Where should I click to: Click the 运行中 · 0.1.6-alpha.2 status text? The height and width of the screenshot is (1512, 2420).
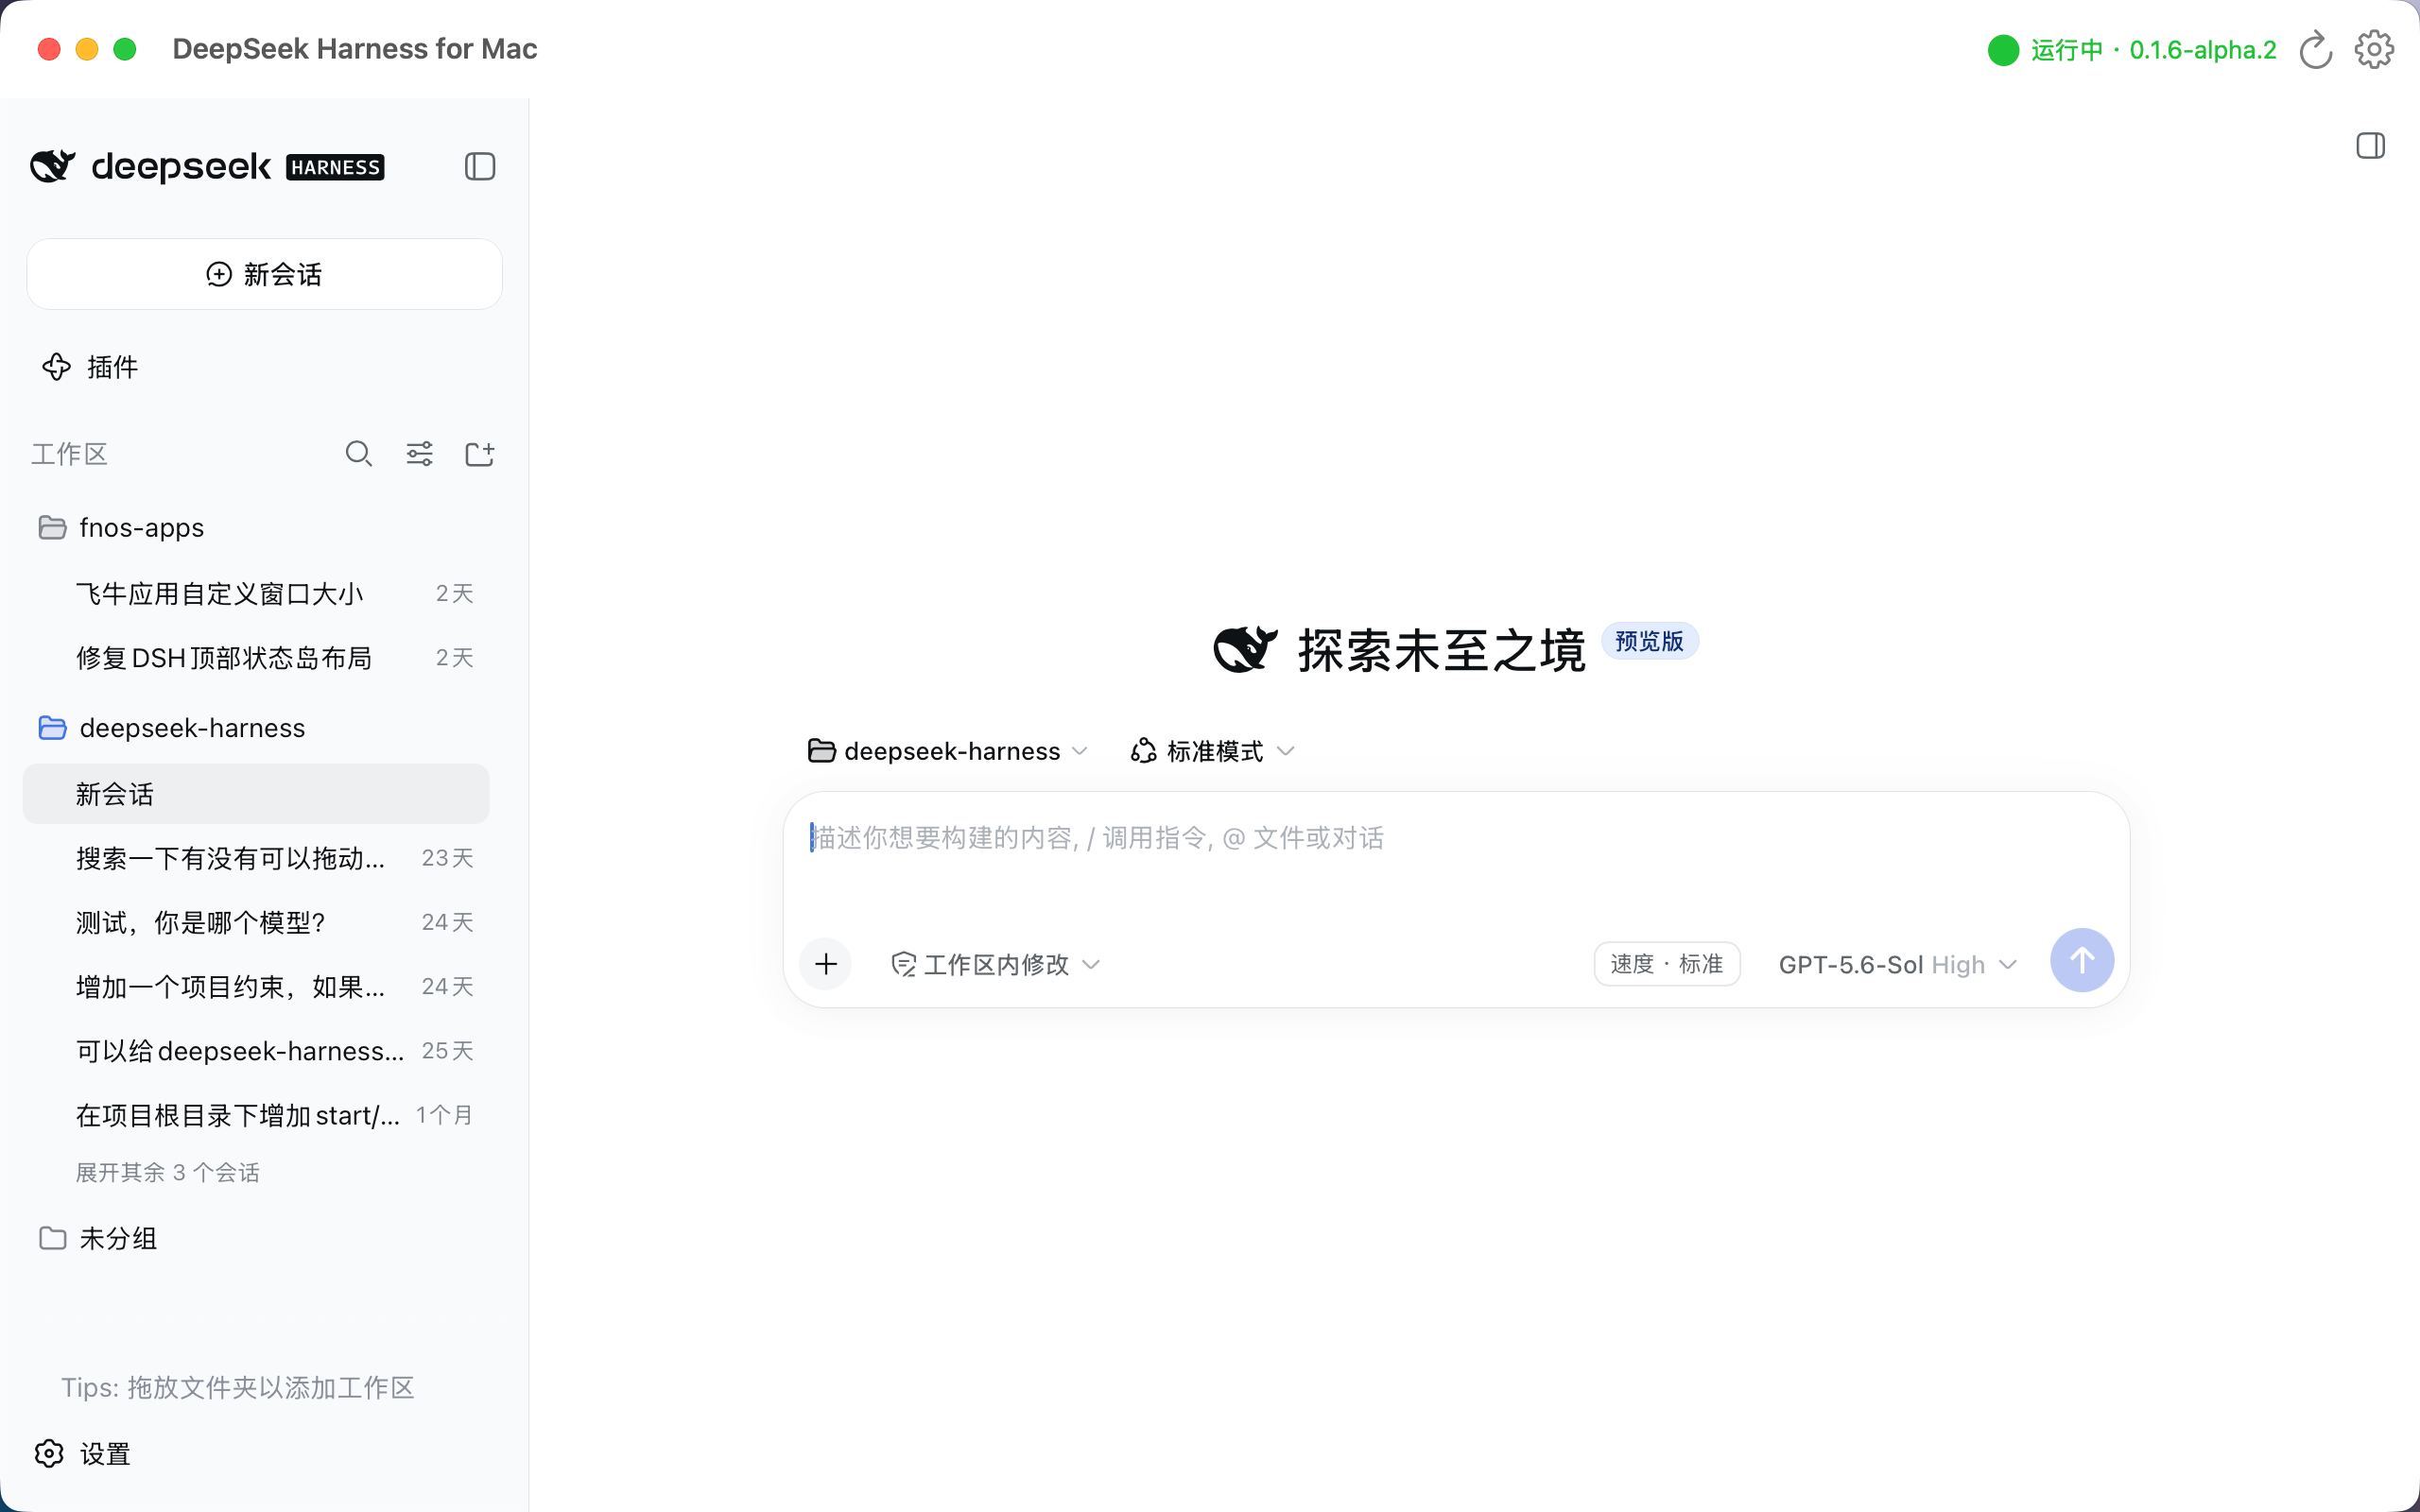pyautogui.click(x=2154, y=50)
